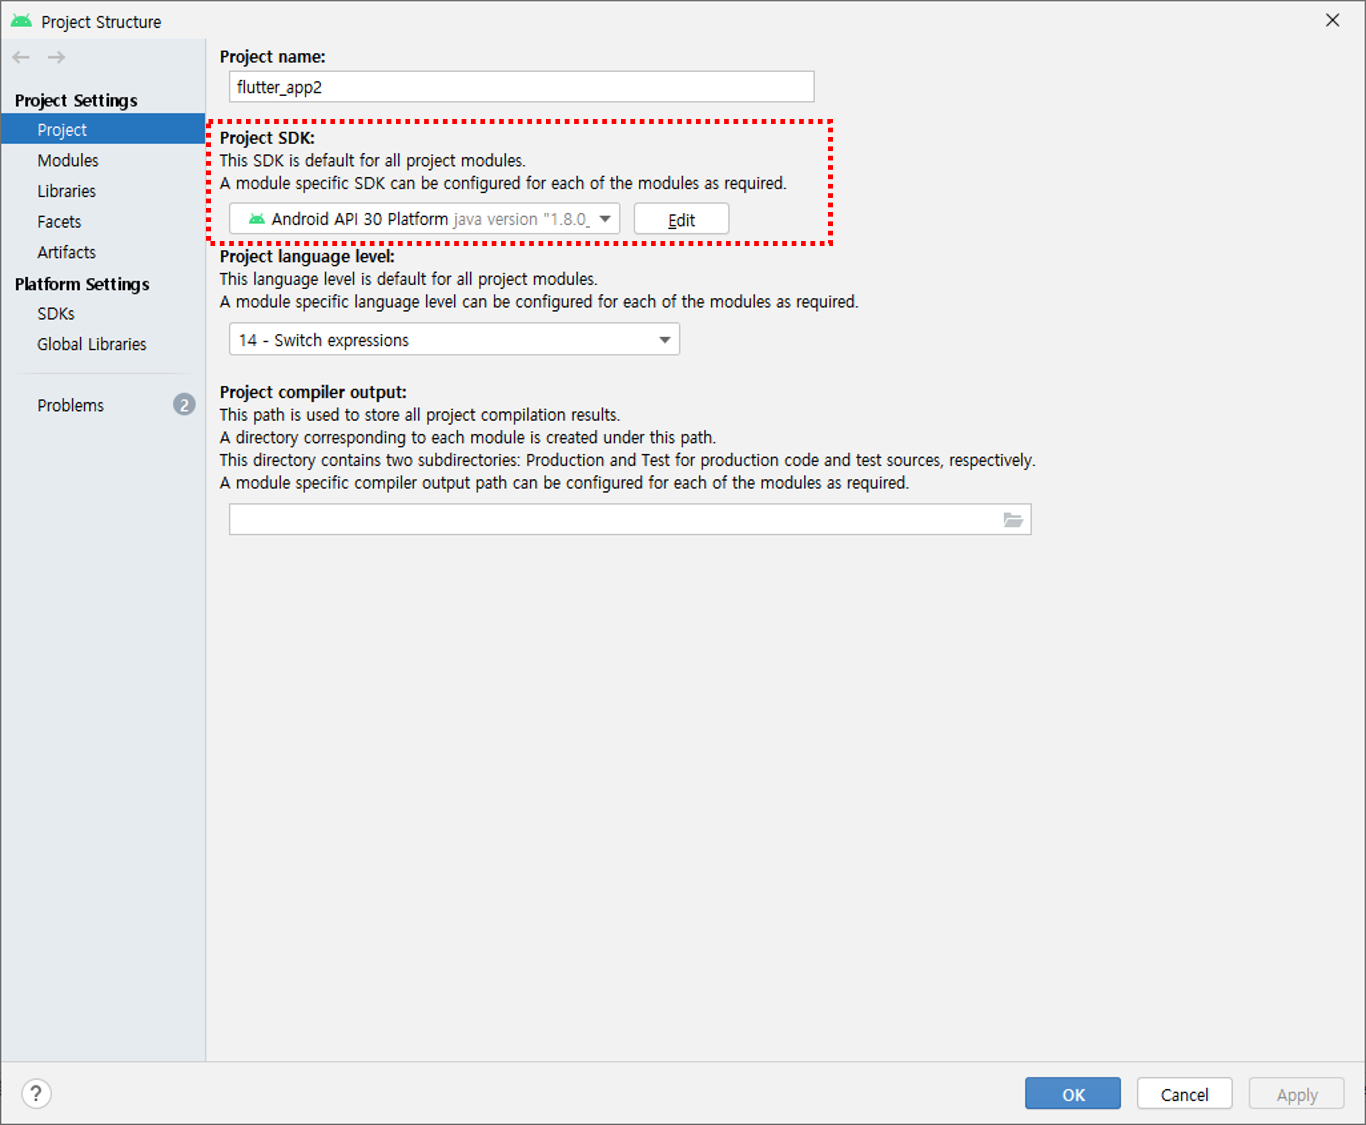1366x1125 pixels.
Task: Click the Project compiler output label
Action: (313, 392)
